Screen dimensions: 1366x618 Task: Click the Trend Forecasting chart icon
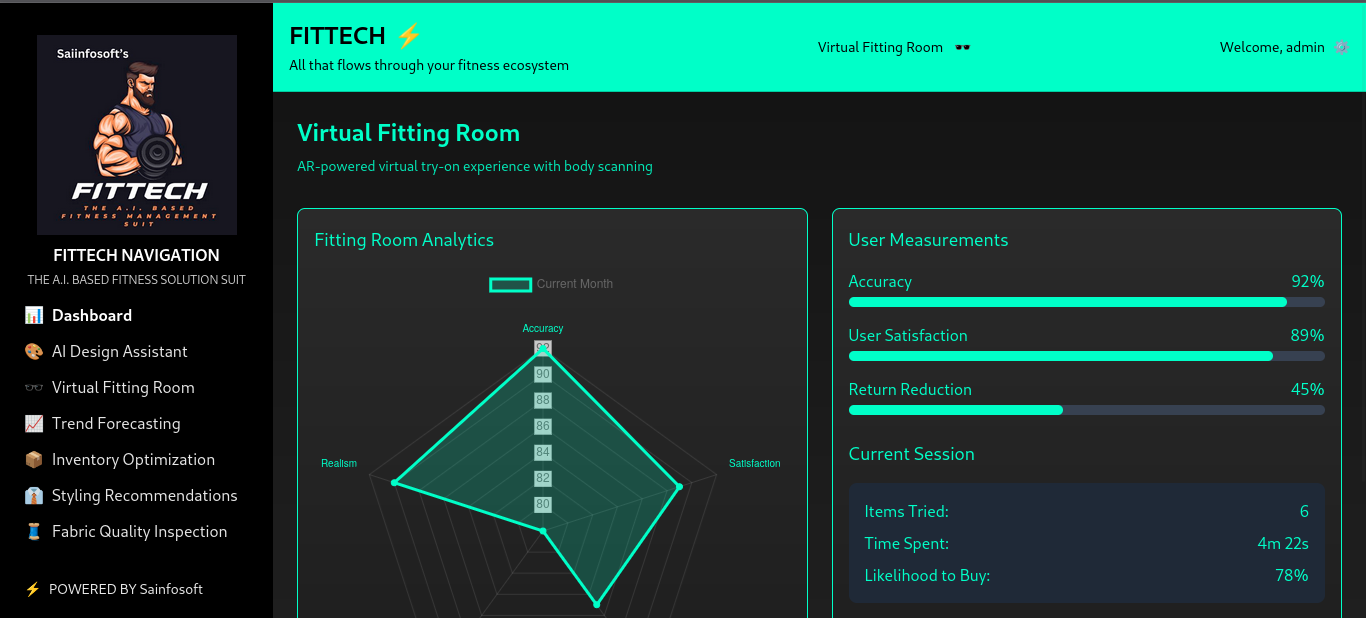(x=34, y=423)
